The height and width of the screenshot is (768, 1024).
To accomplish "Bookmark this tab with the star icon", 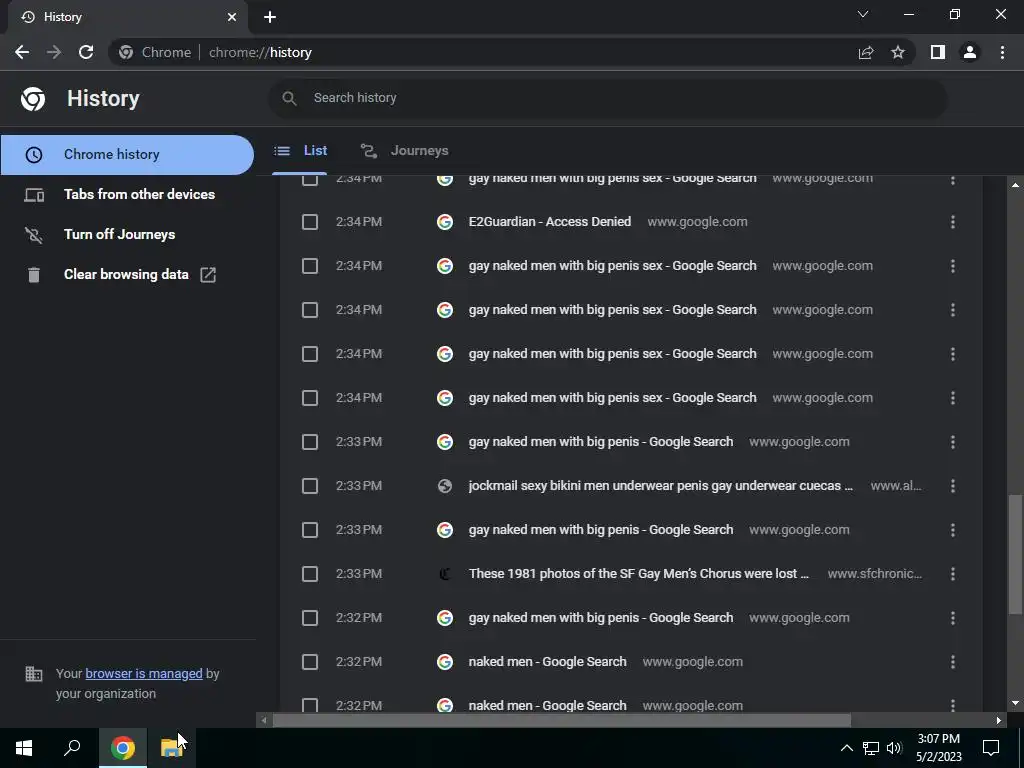I will 898,52.
